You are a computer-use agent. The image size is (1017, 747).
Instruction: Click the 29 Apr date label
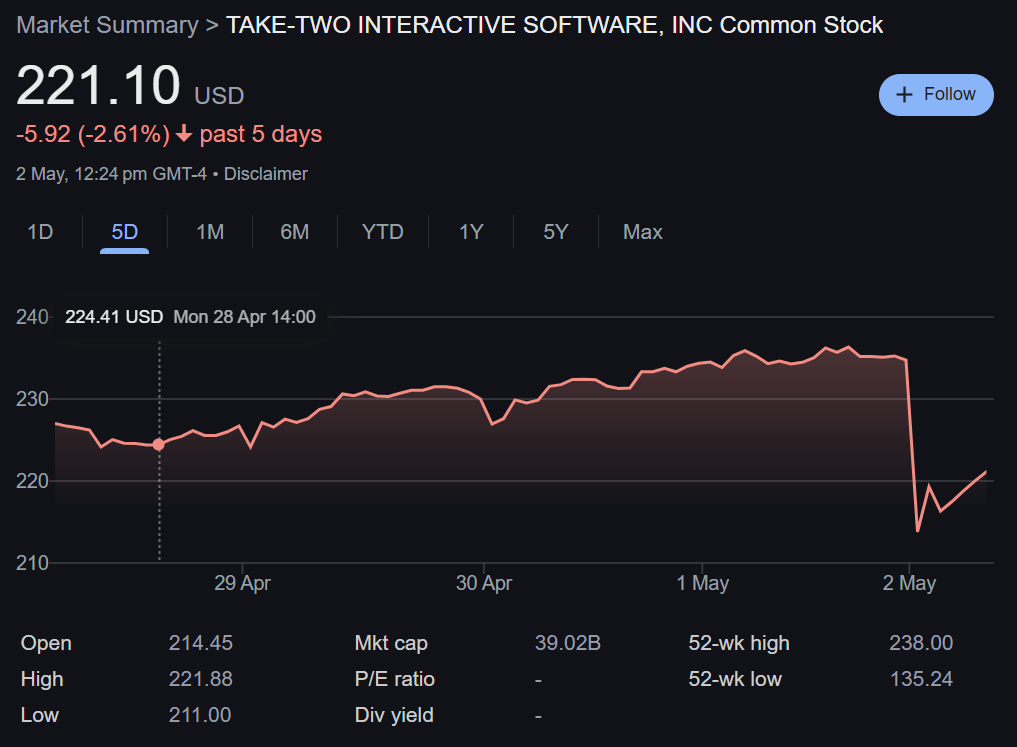(x=242, y=583)
